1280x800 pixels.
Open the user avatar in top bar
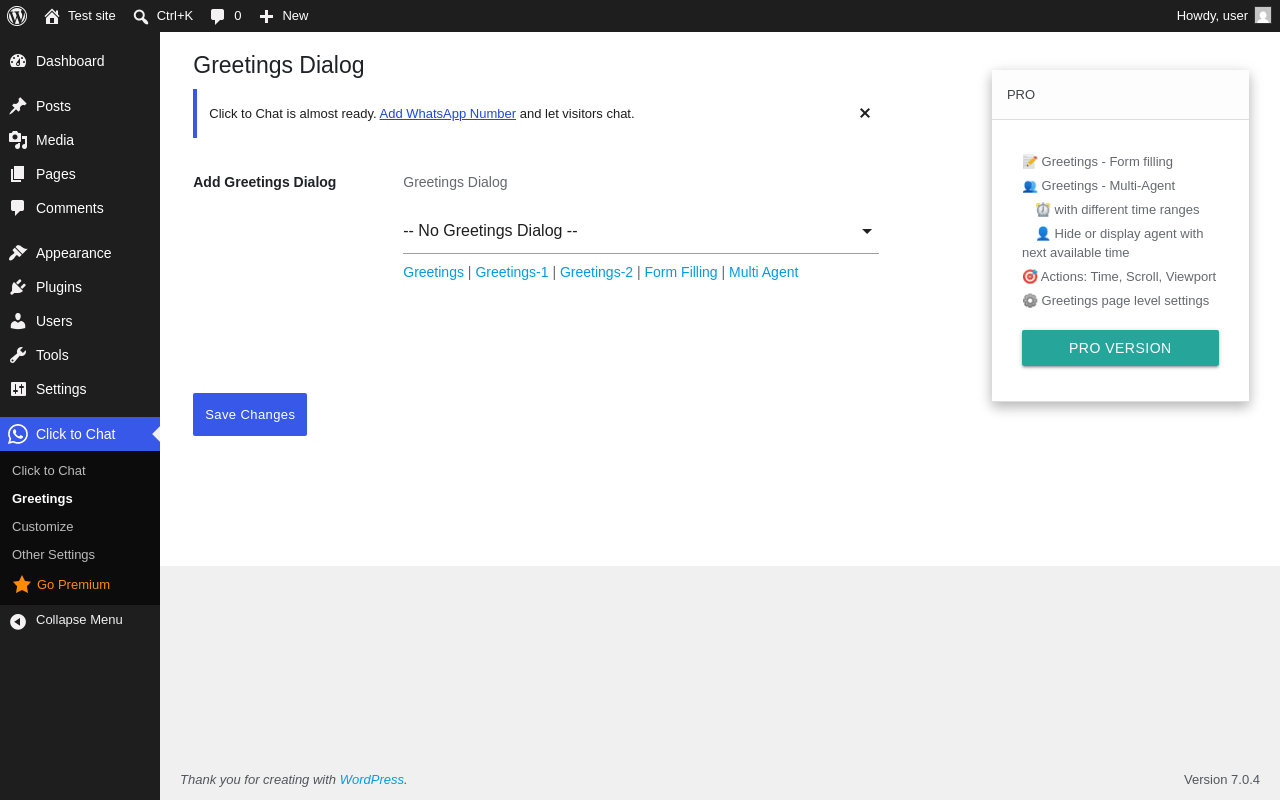click(1263, 15)
